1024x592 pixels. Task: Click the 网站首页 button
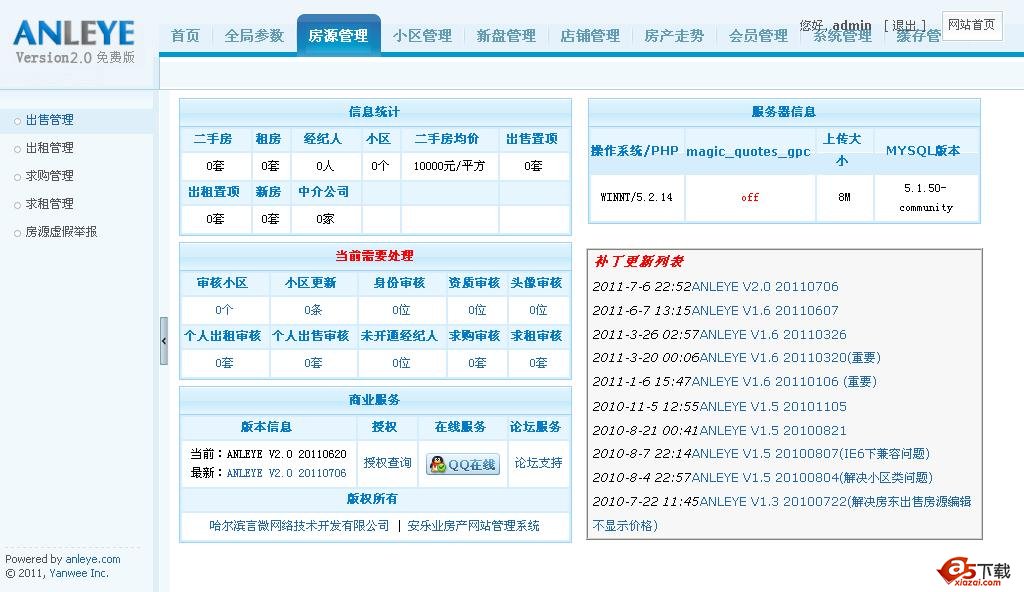972,25
